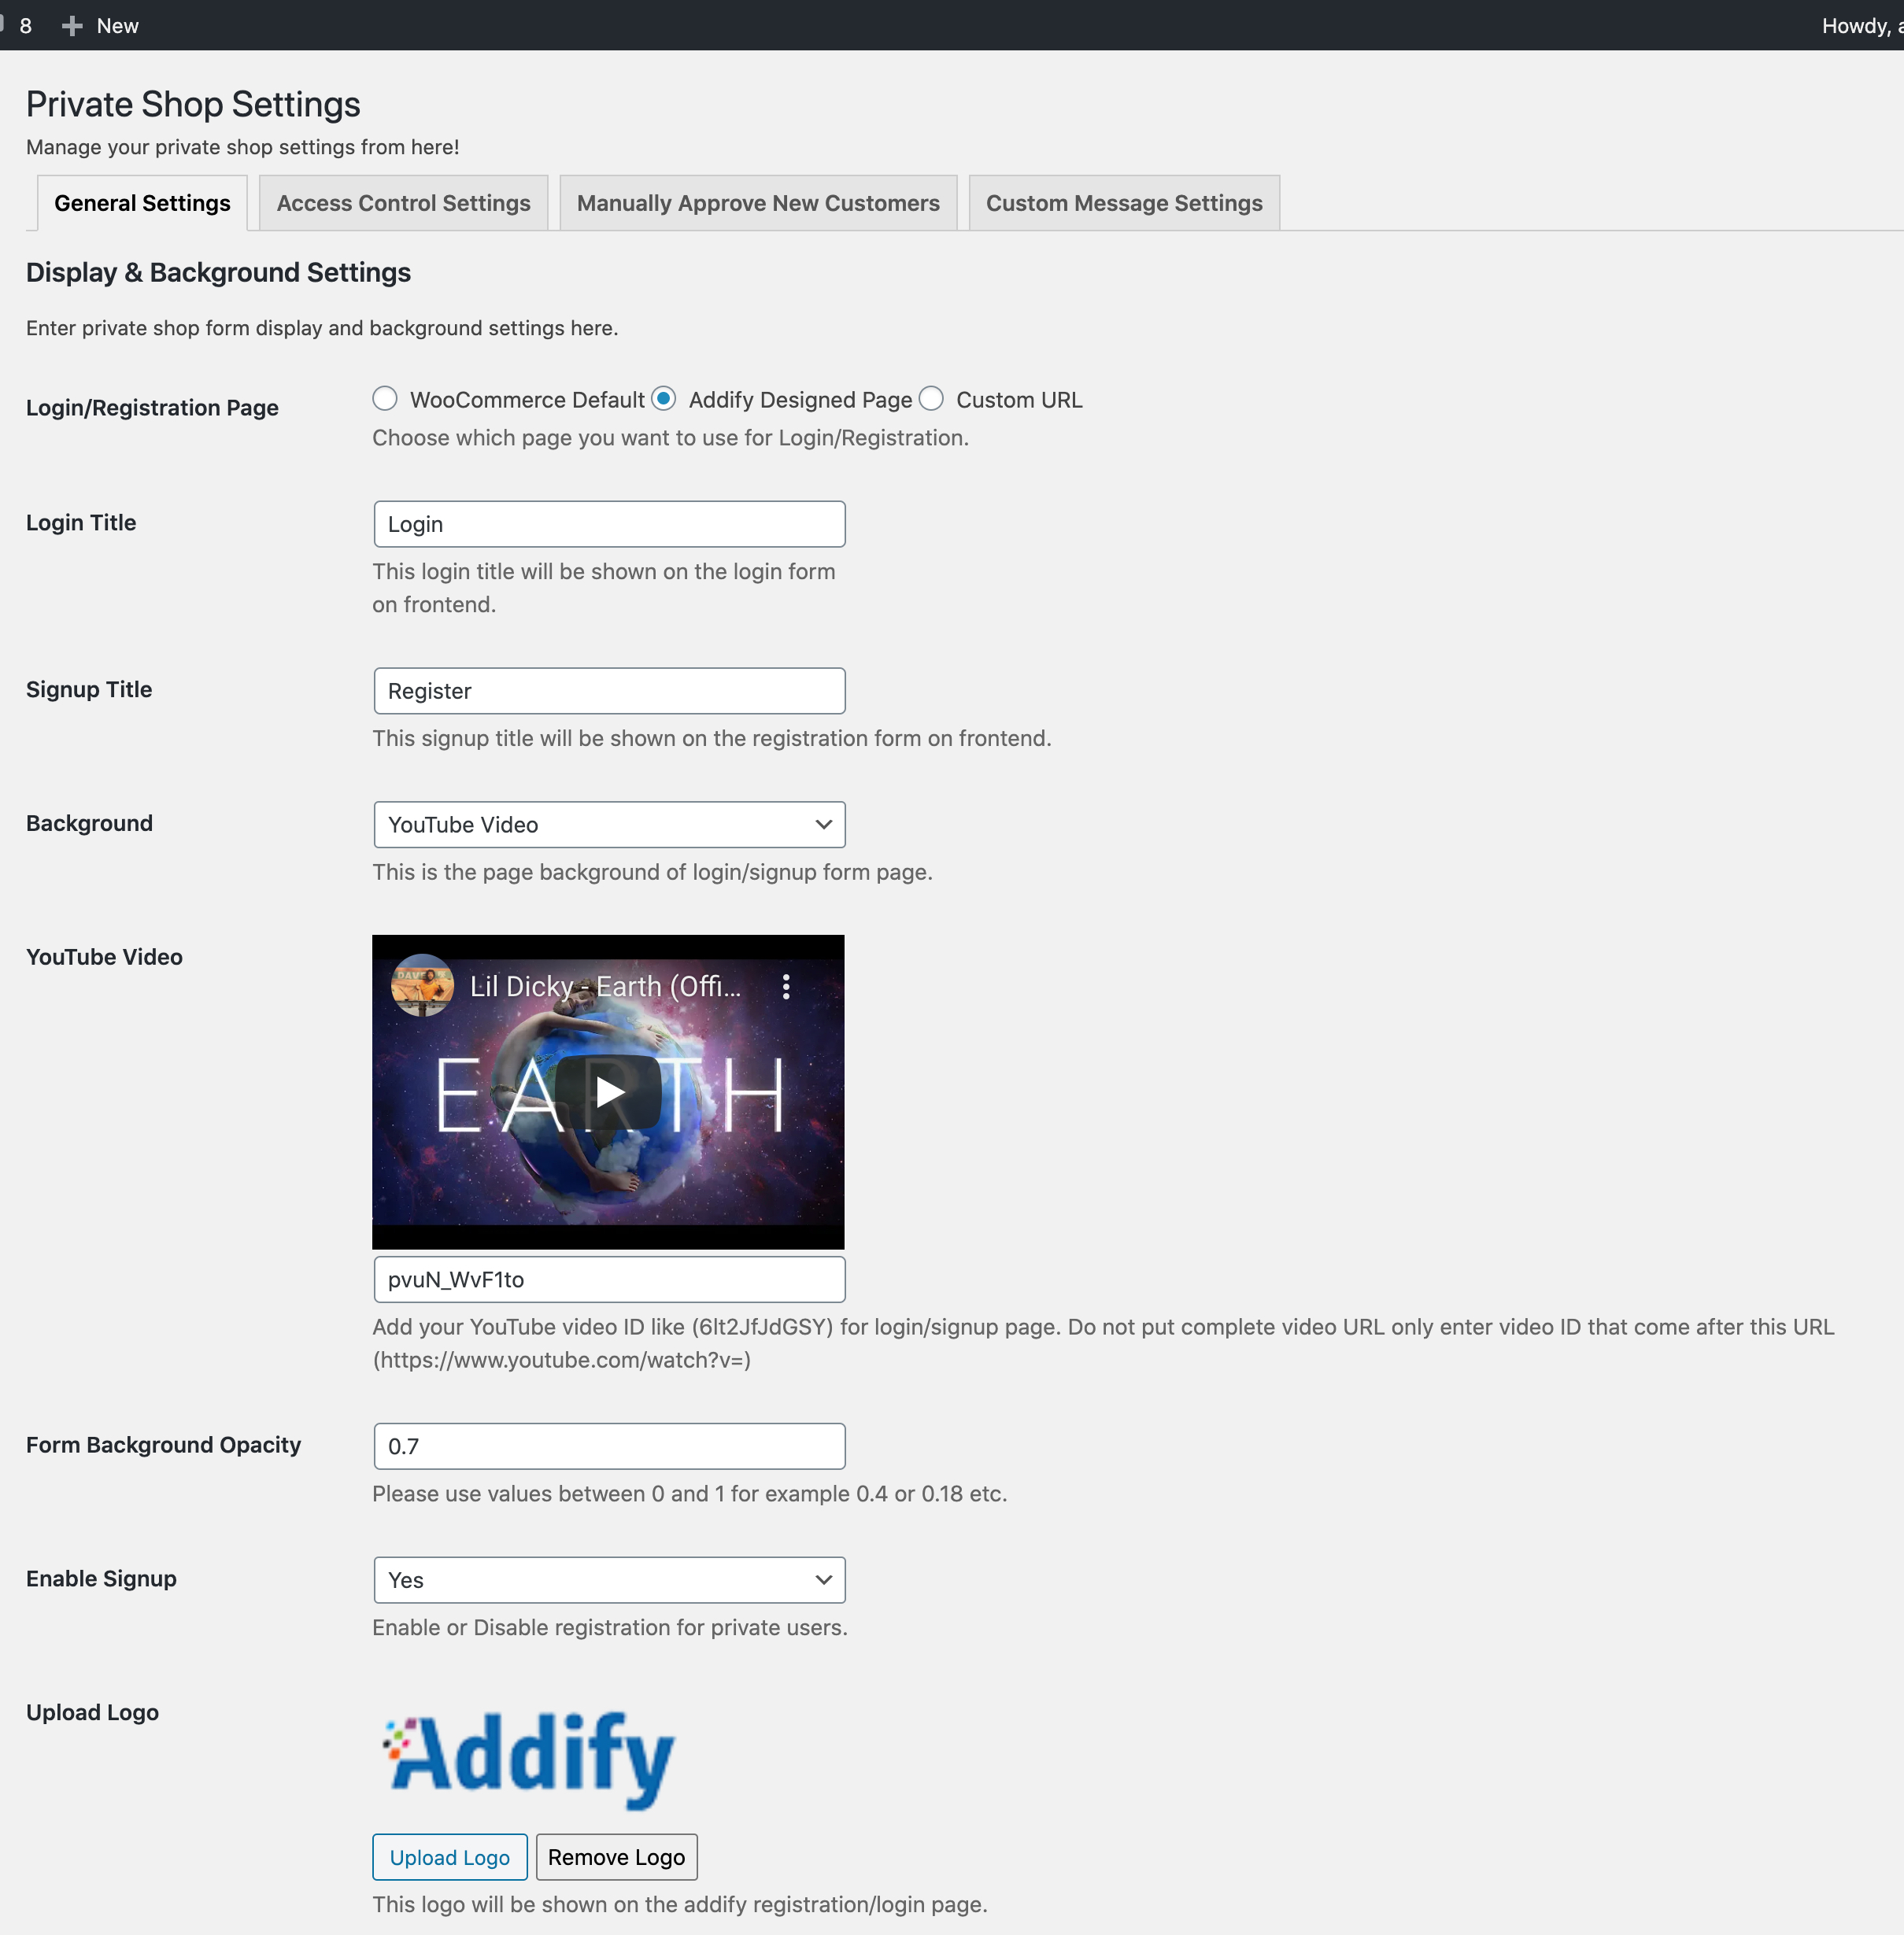The height and width of the screenshot is (1935, 1904).
Task: Click the Signup Title input field
Action: (608, 690)
